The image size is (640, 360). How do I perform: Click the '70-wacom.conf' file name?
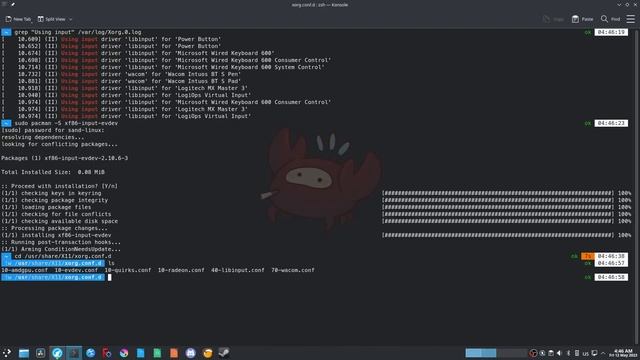pyautogui.click(x=293, y=270)
